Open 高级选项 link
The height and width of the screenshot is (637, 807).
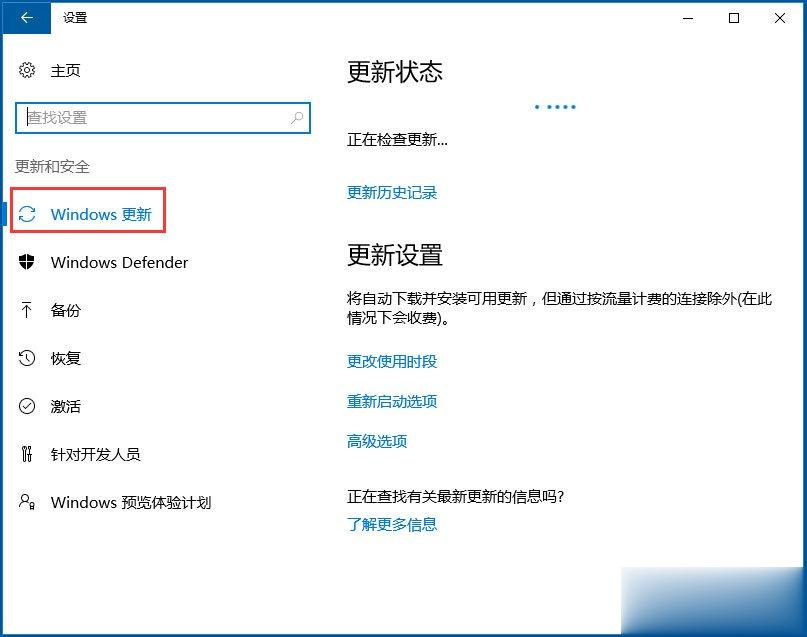[377, 441]
